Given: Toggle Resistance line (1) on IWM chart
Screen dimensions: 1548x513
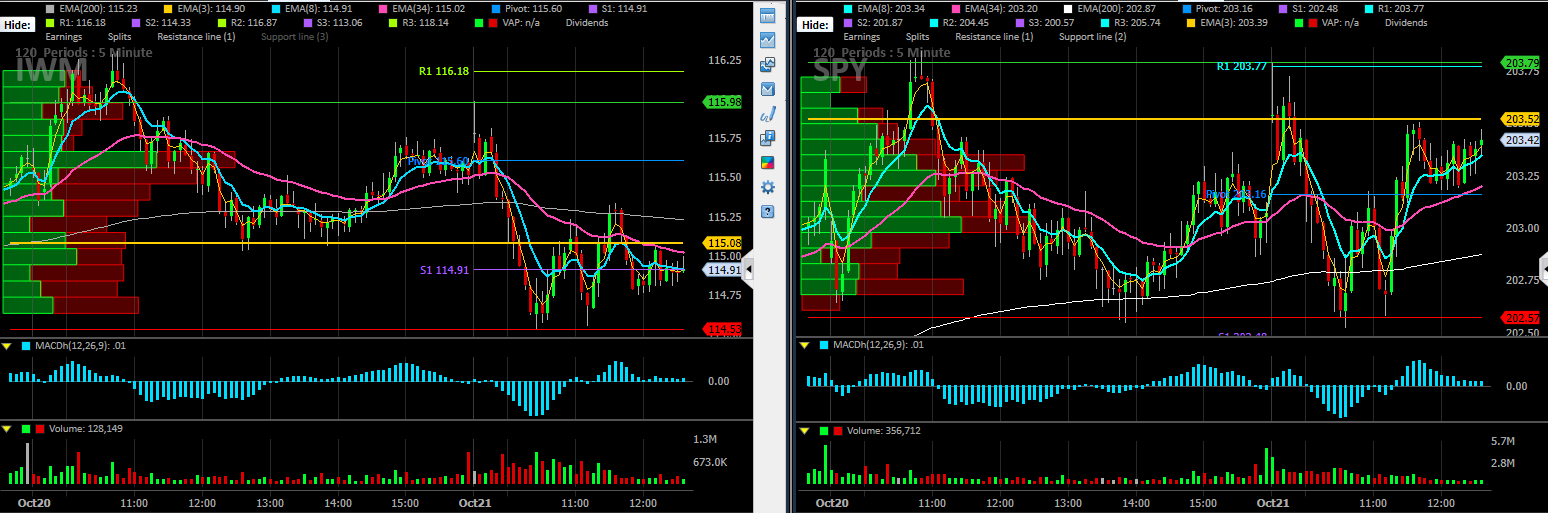Looking at the screenshot, I should point(196,36).
